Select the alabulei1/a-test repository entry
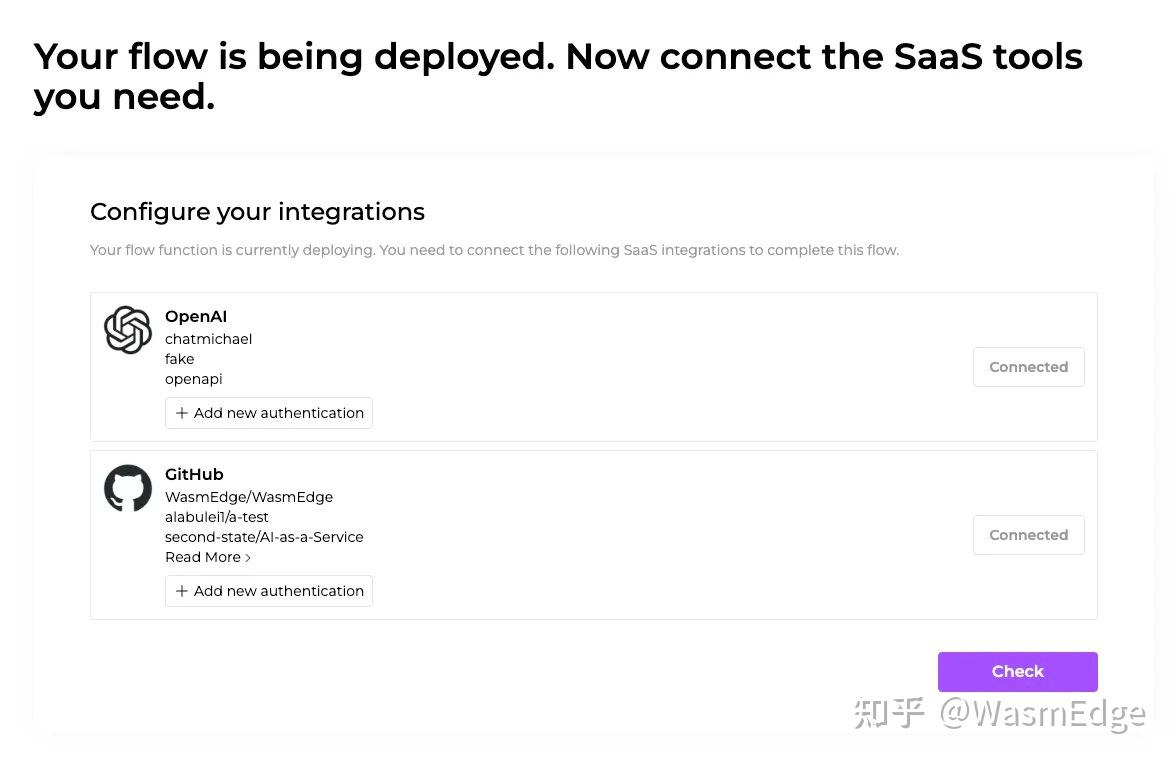Viewport: 1175px width, 765px height. 217,517
